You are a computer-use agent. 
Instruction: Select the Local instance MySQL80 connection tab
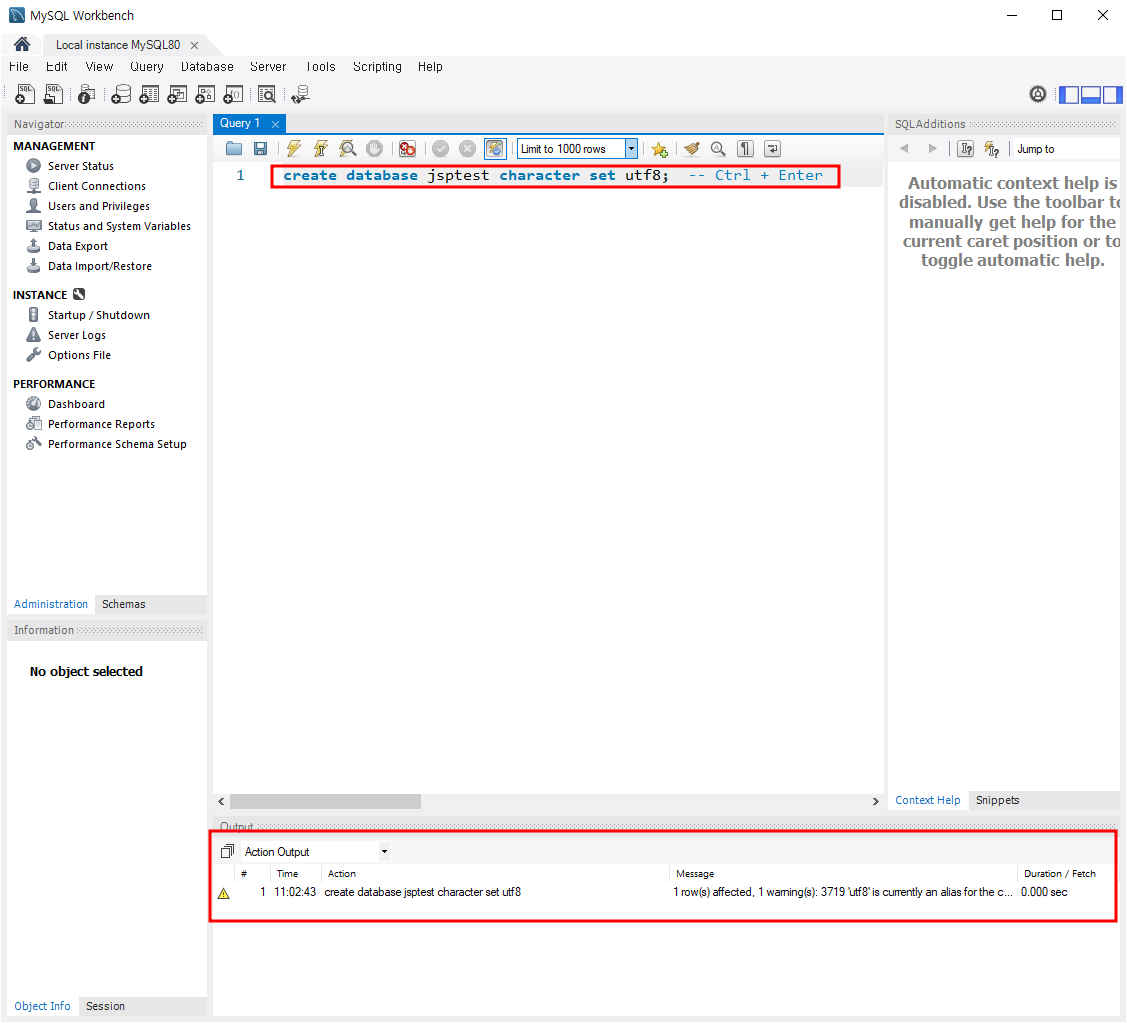tap(118, 45)
